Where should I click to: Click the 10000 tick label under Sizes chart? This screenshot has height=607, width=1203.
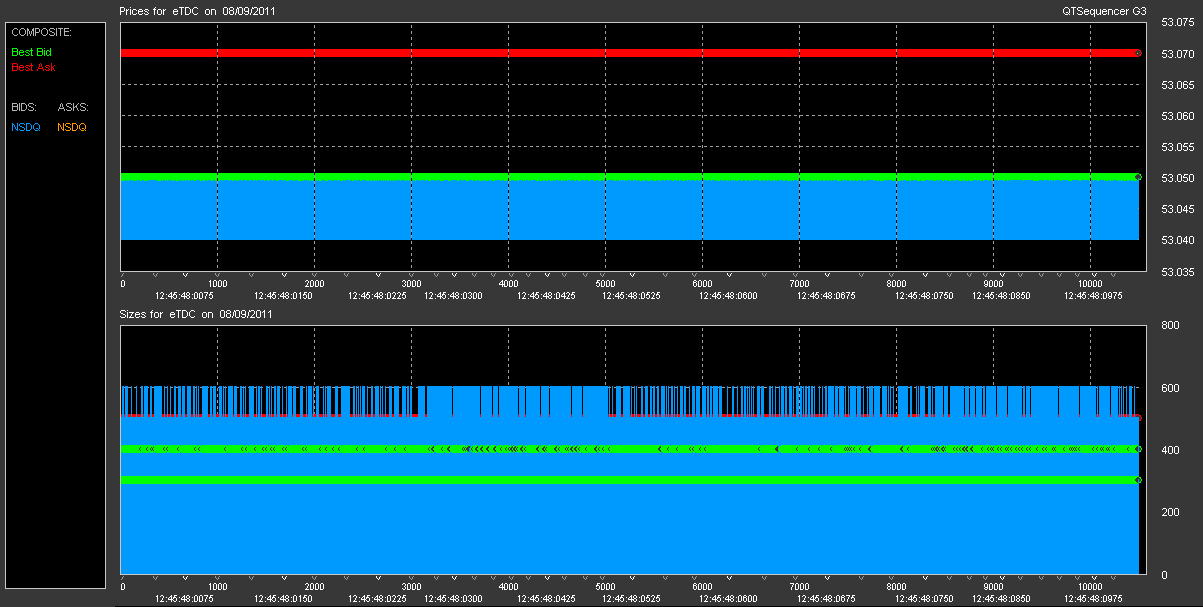coord(1090,587)
